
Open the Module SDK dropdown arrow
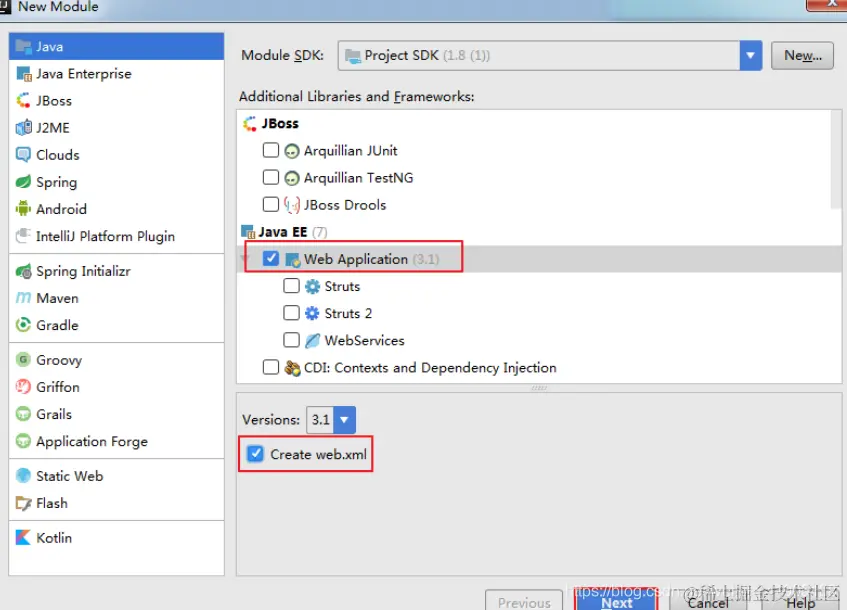click(750, 55)
